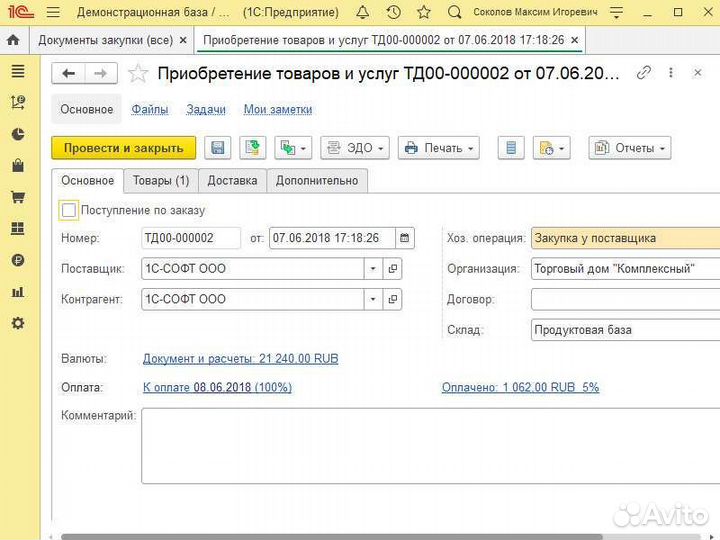Open the "К оплате 08.06.2018 (100%)" link
Viewport: 720px width, 540px height.
pos(217,387)
